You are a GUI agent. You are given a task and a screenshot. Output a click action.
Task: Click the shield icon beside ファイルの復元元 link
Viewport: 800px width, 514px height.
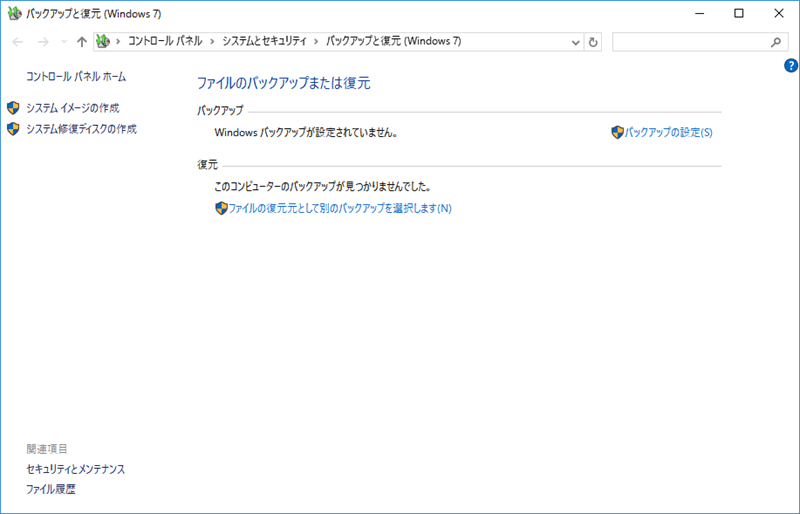(221, 208)
